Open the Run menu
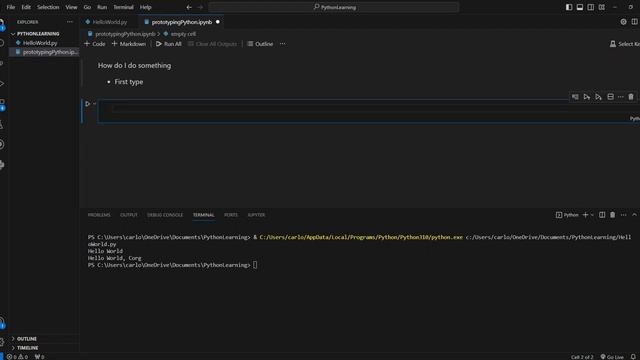The width and height of the screenshot is (640, 360). pos(102,7)
